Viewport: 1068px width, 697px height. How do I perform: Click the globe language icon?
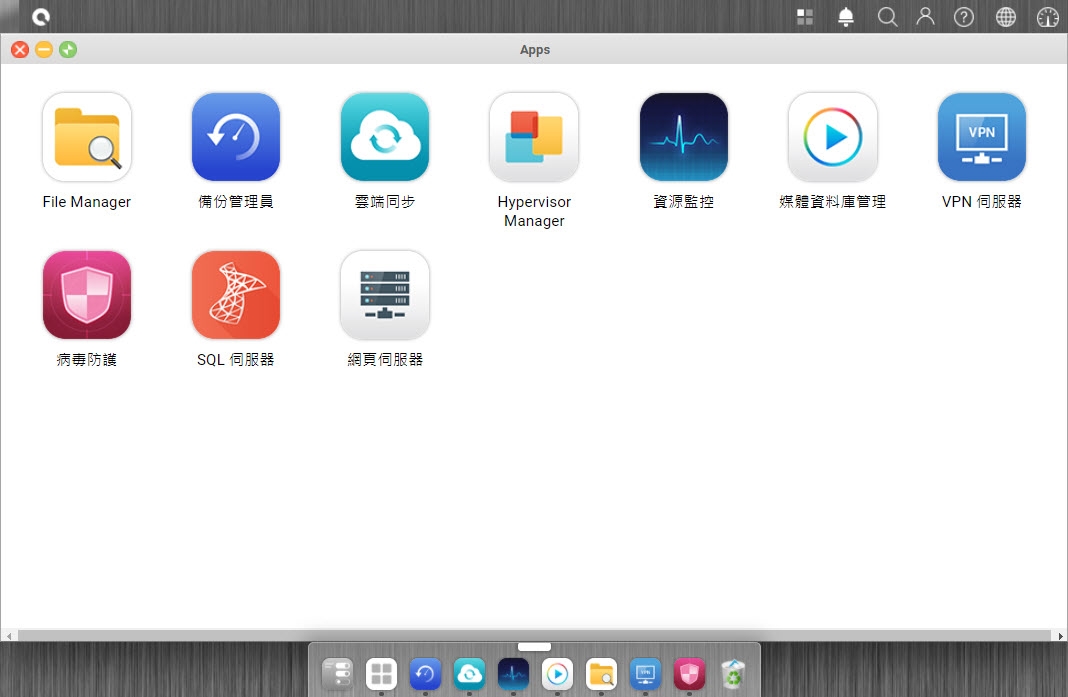(1005, 17)
